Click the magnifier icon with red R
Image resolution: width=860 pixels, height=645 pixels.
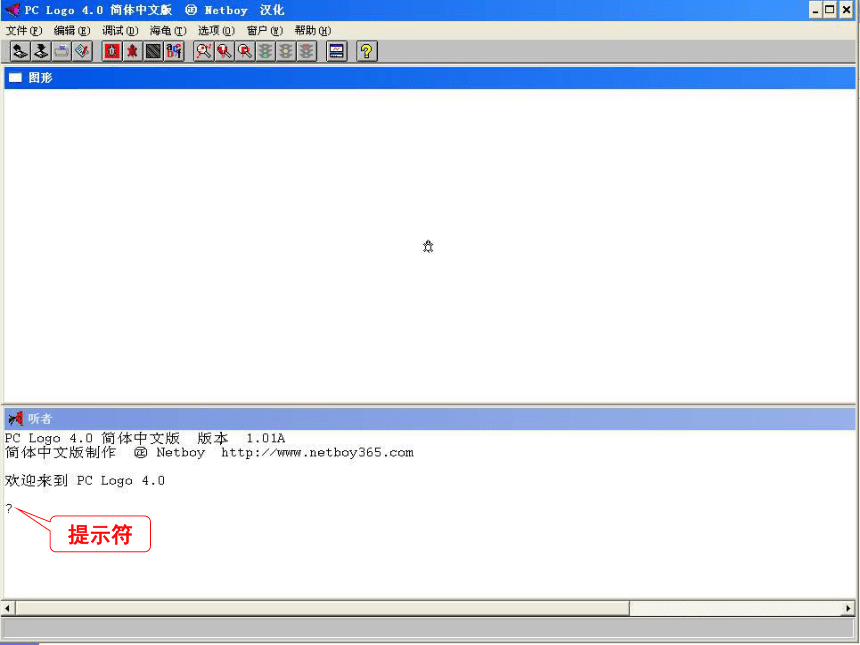click(x=245, y=52)
